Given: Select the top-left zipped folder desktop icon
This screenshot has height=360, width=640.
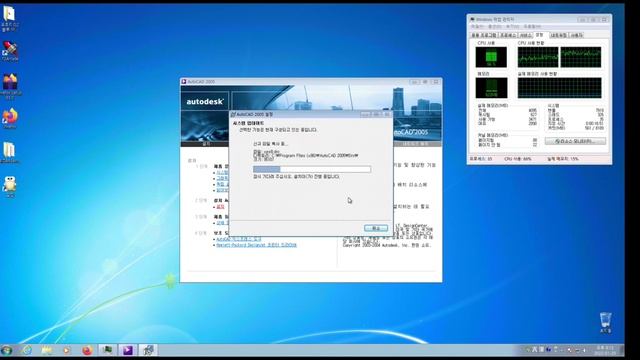Looking at the screenshot, I should (x=9, y=19).
